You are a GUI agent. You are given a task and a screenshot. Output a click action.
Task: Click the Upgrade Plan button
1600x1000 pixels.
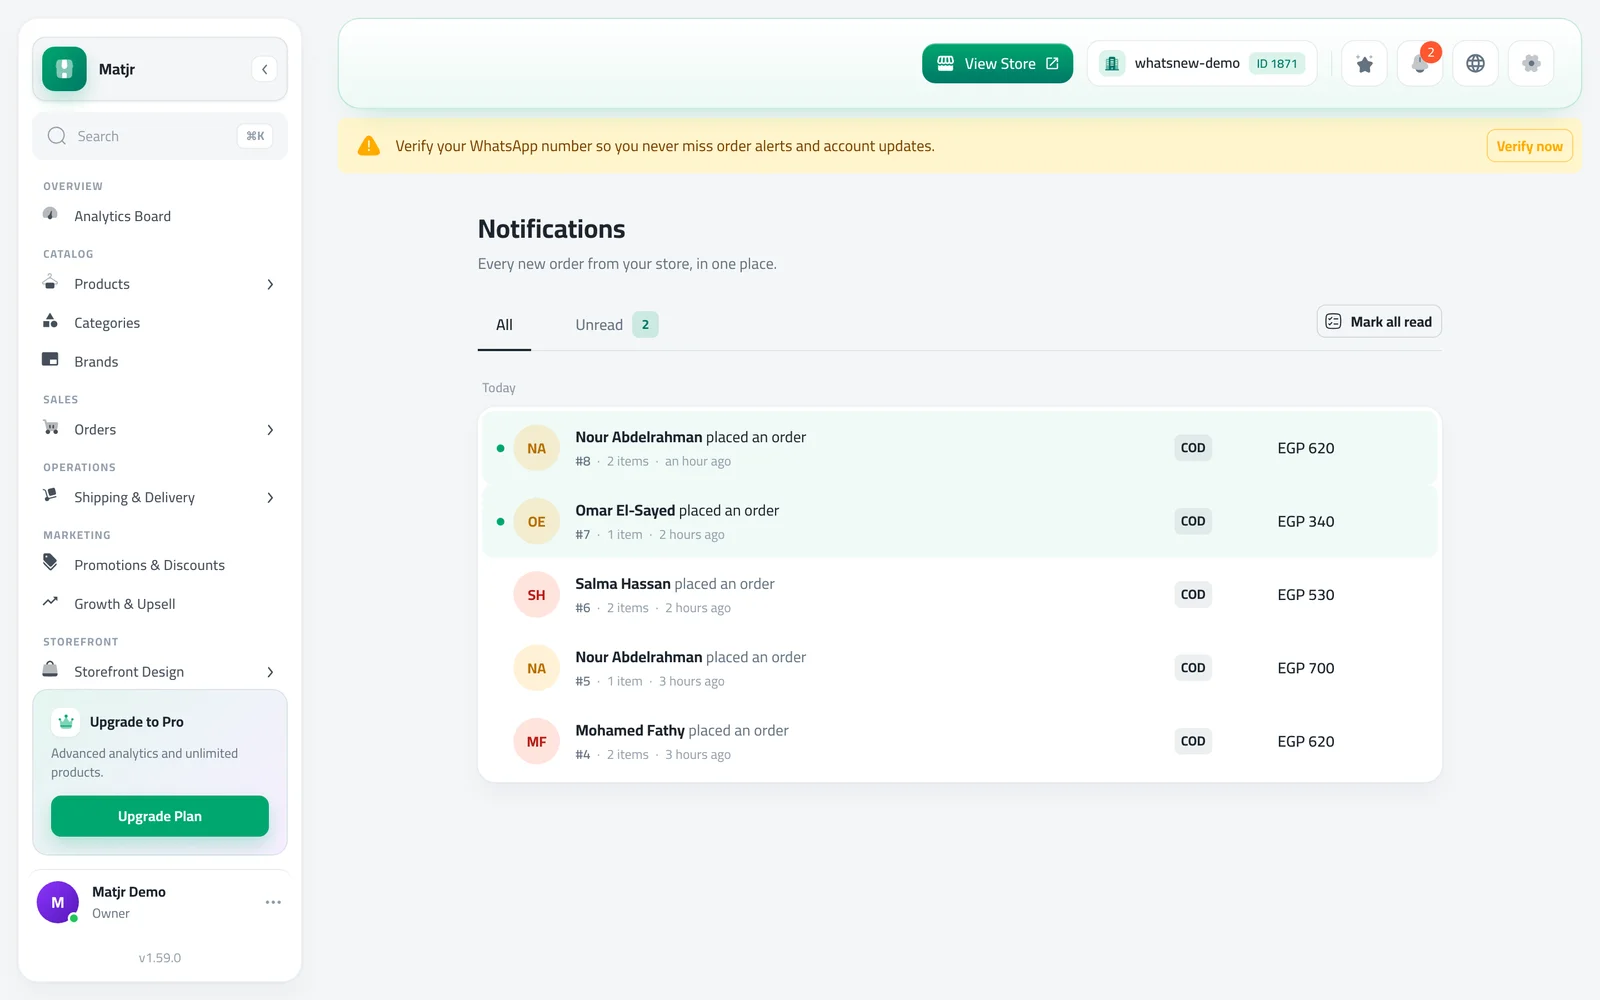pos(160,816)
